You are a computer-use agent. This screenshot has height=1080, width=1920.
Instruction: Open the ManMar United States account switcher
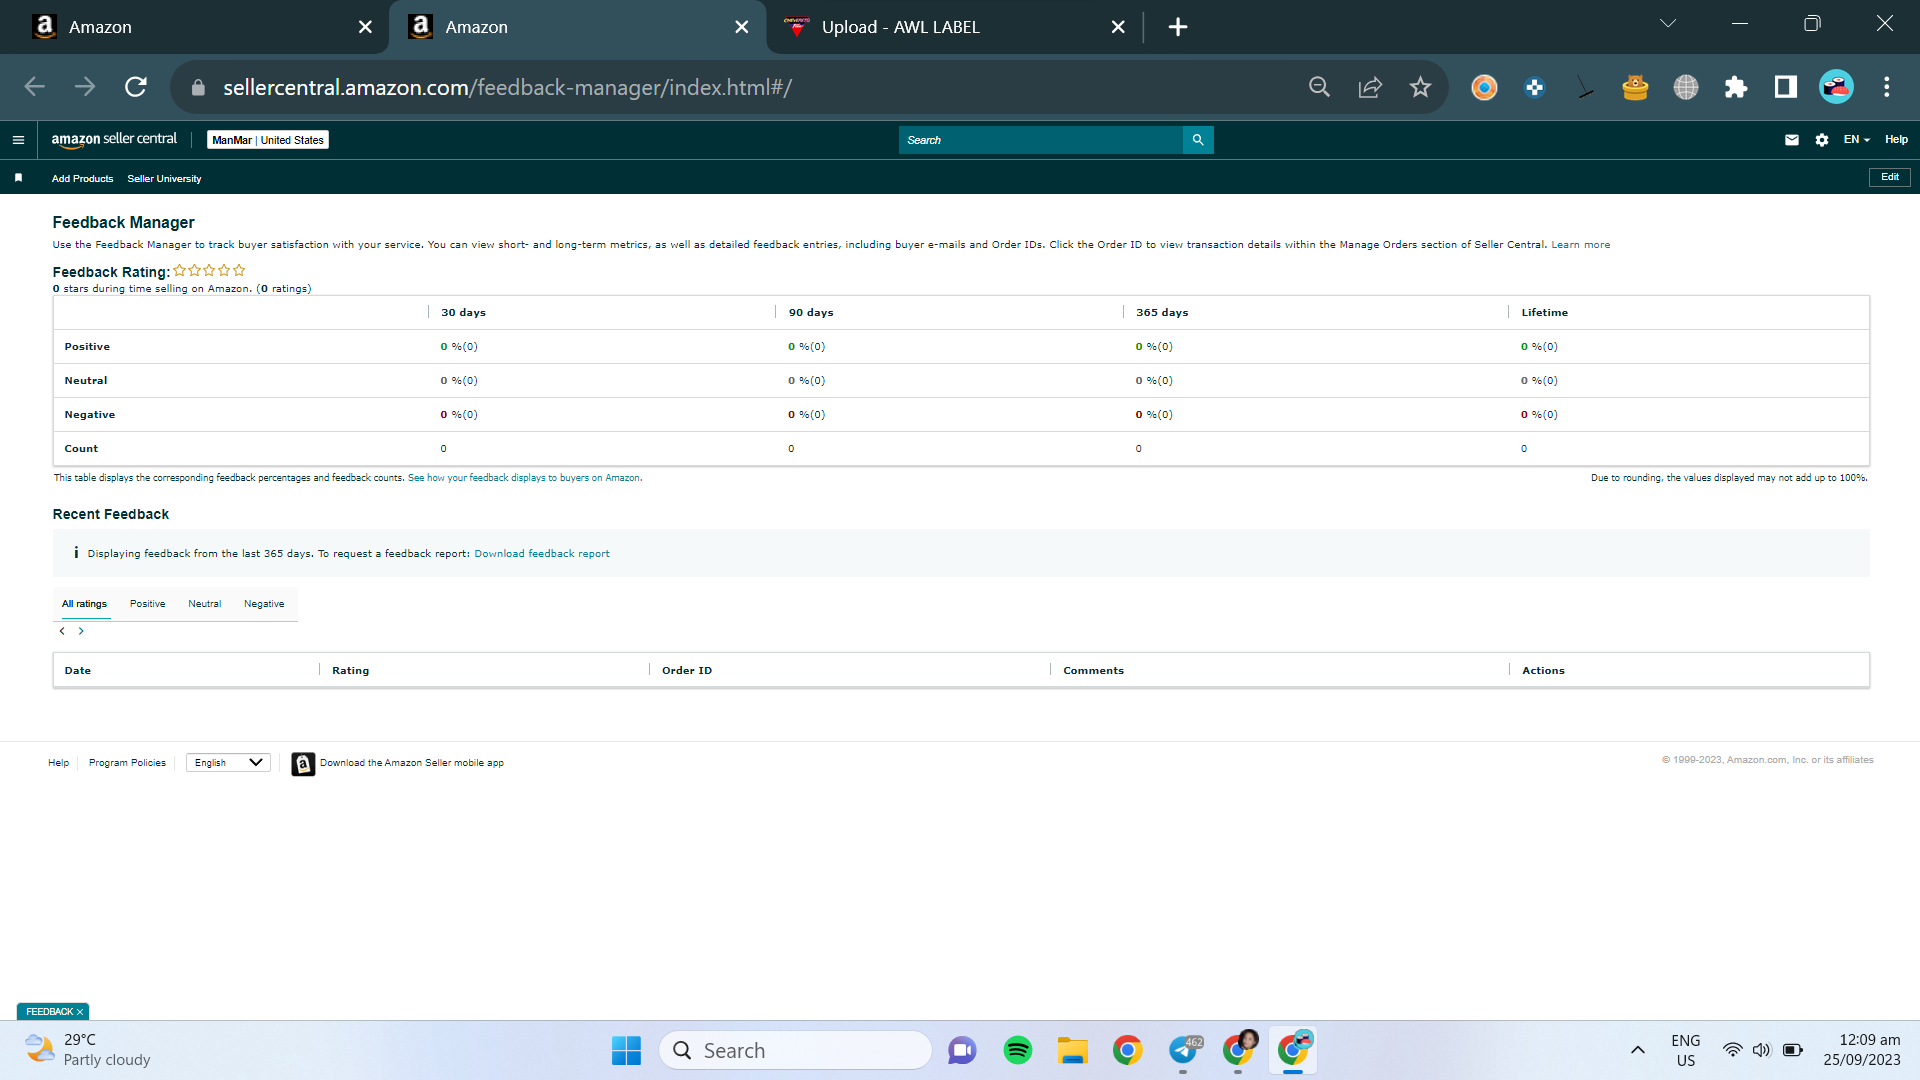268,140
